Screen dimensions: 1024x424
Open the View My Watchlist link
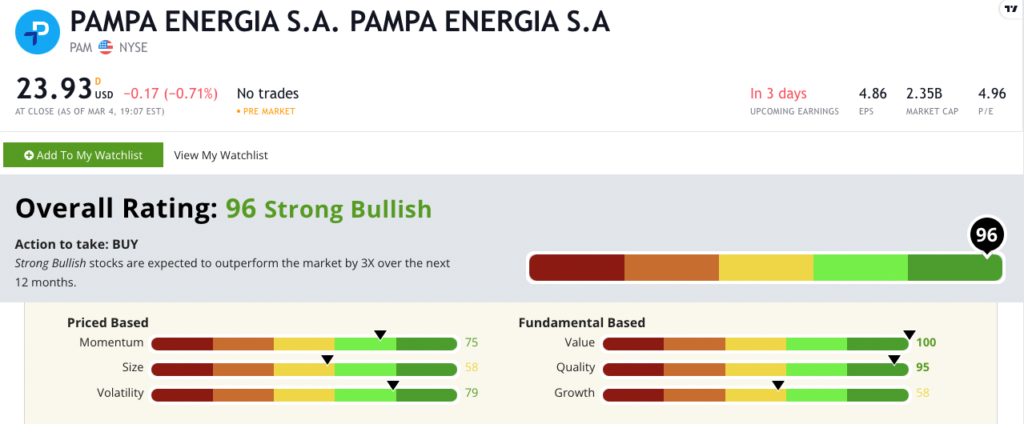(220, 155)
